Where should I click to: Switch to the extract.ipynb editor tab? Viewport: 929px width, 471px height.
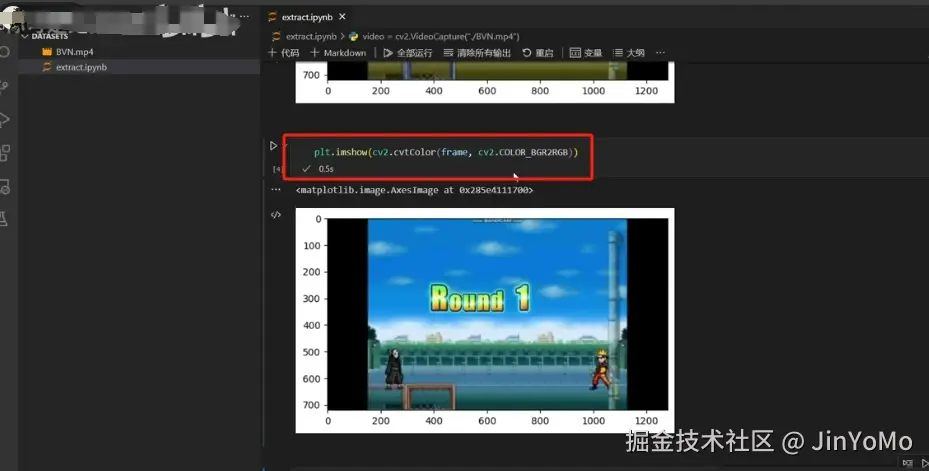click(x=307, y=17)
